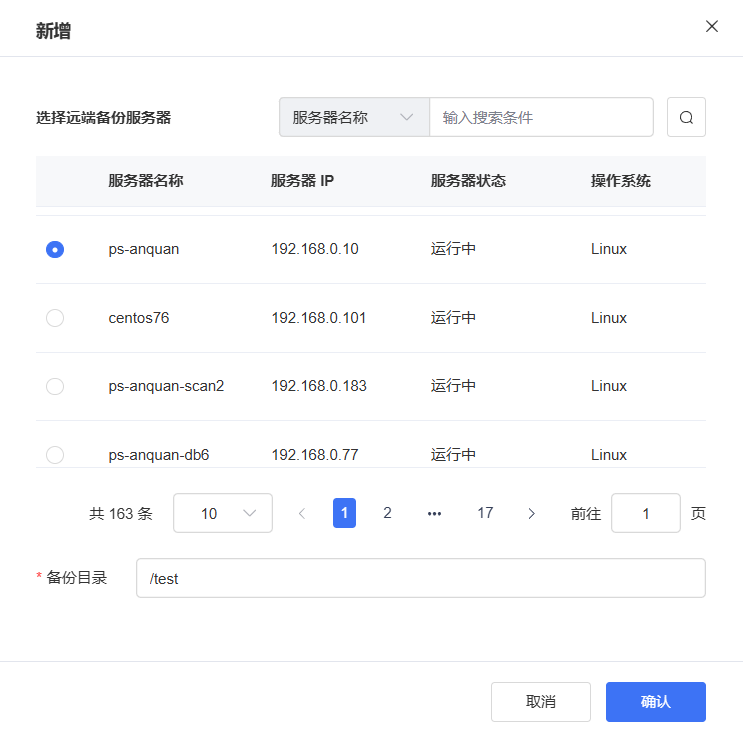Go to page 2 in pagination
The image size is (743, 739).
click(387, 513)
